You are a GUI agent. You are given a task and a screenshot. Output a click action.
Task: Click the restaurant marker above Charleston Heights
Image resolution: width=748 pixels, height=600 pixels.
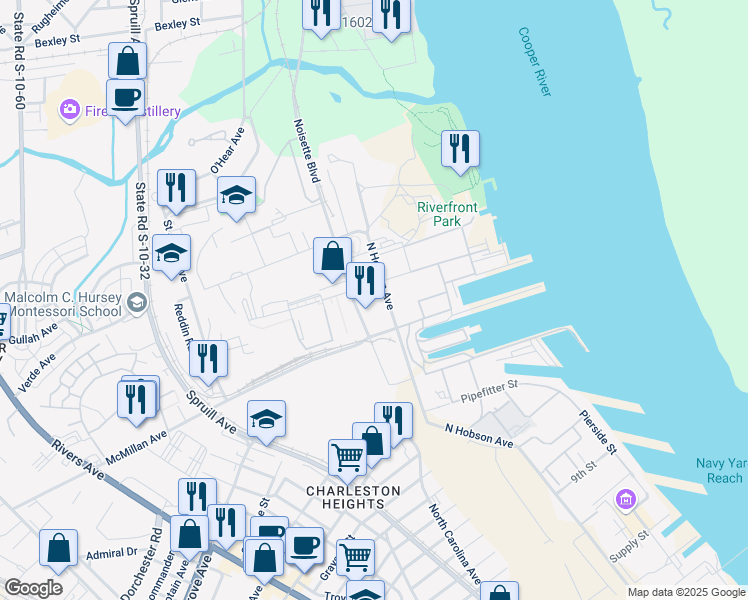pos(396,420)
